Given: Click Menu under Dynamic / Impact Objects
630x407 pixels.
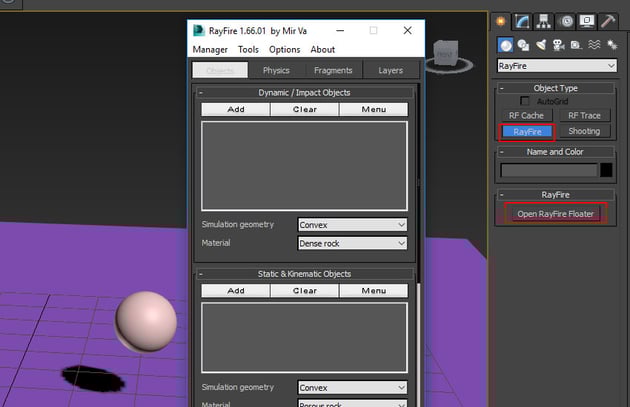Looking at the screenshot, I should tap(374, 109).
